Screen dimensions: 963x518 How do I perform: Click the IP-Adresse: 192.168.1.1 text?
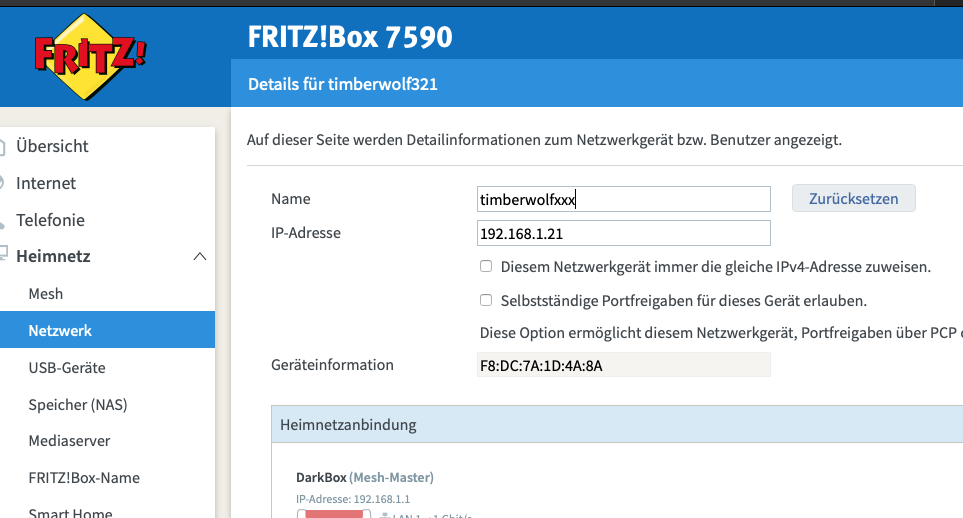(353, 499)
